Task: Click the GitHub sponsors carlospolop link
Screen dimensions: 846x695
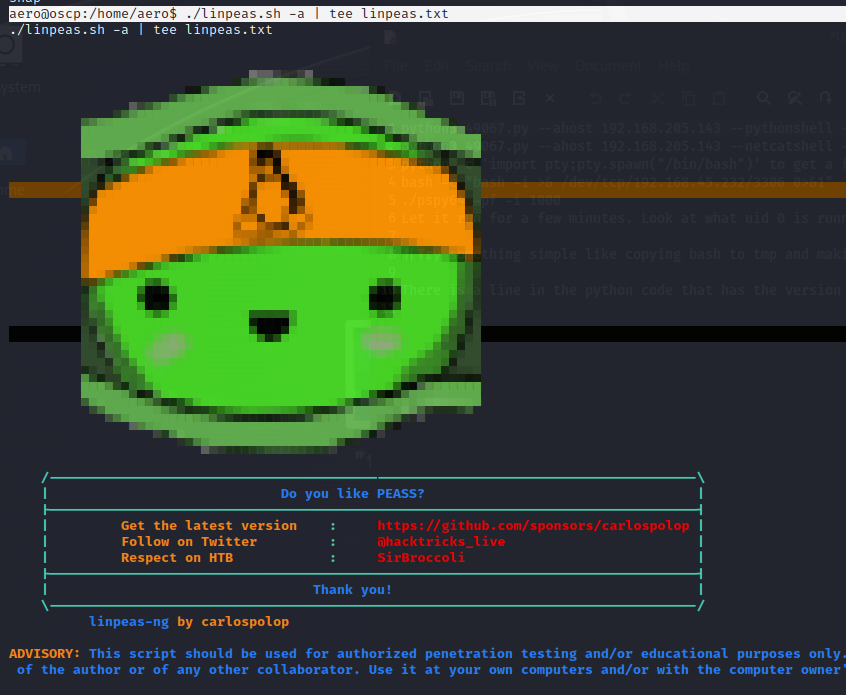Action: [533, 526]
